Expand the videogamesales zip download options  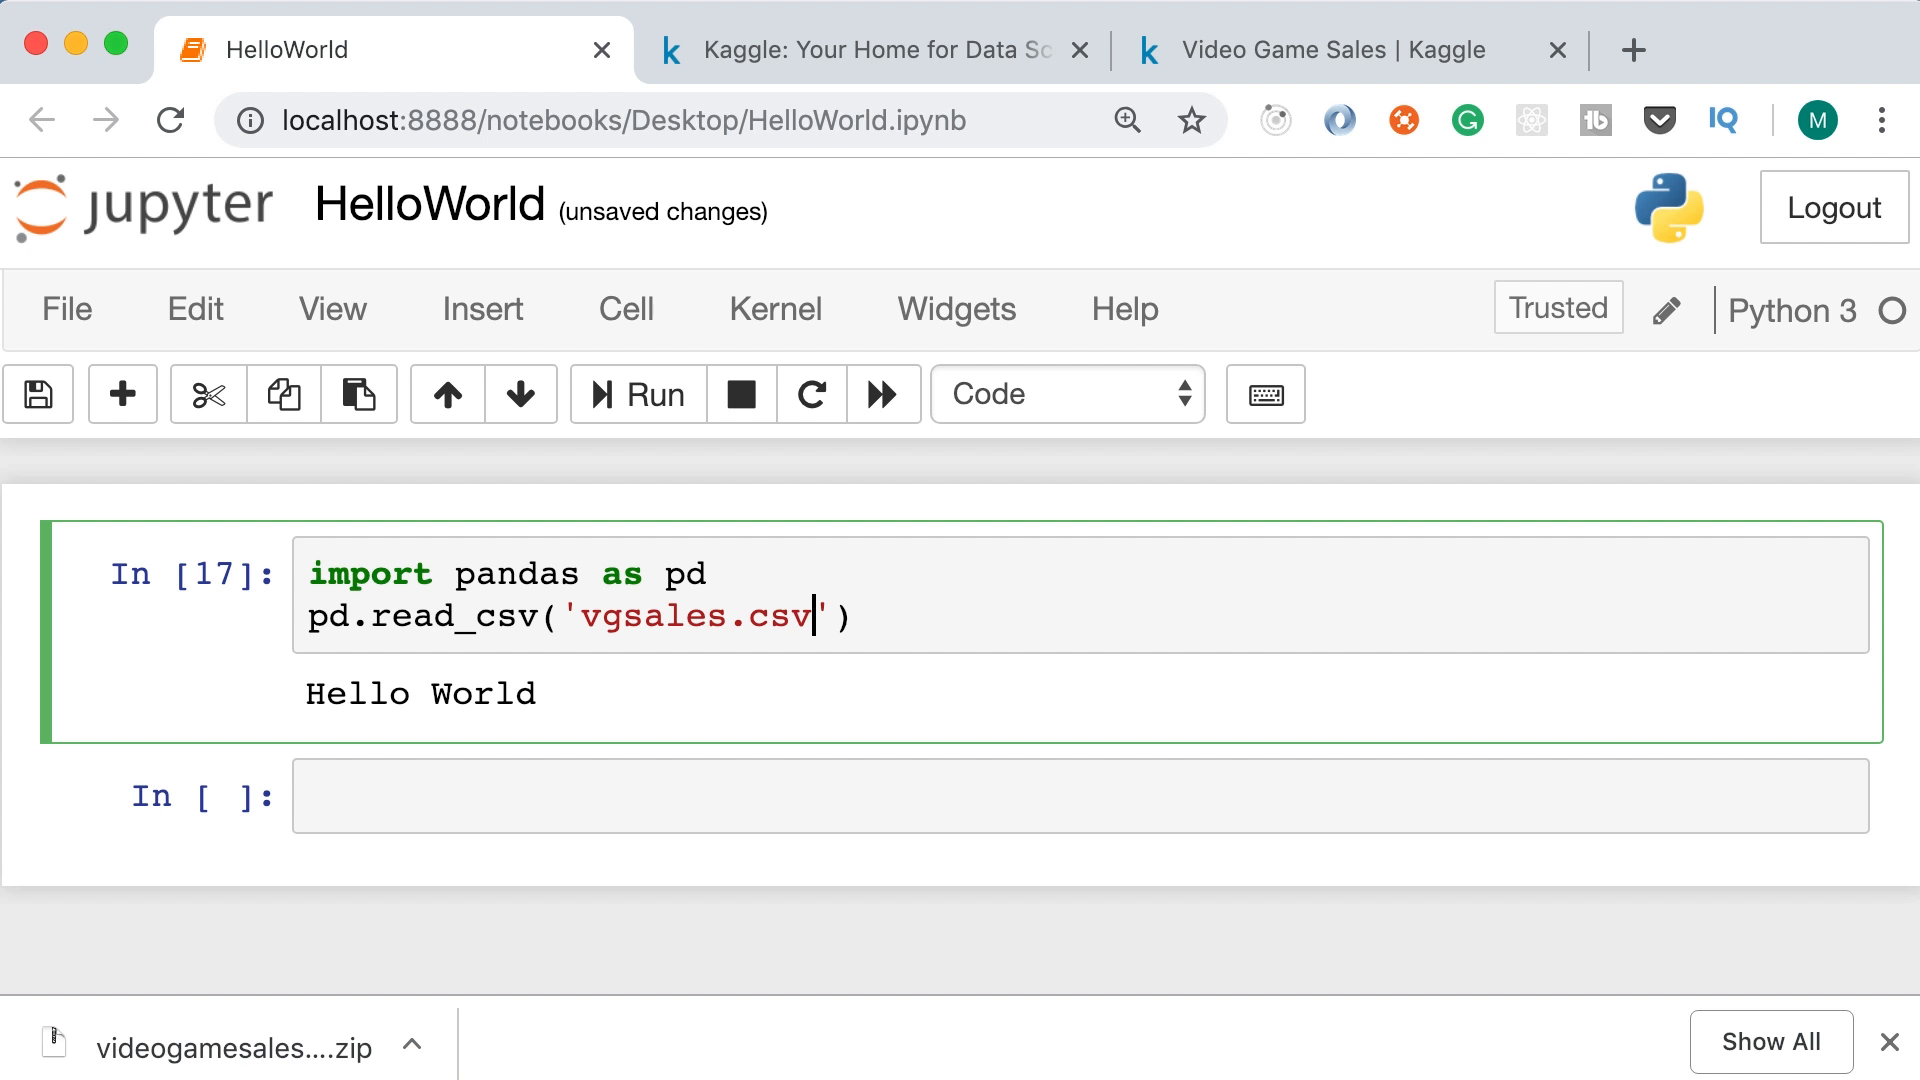pos(410,1044)
